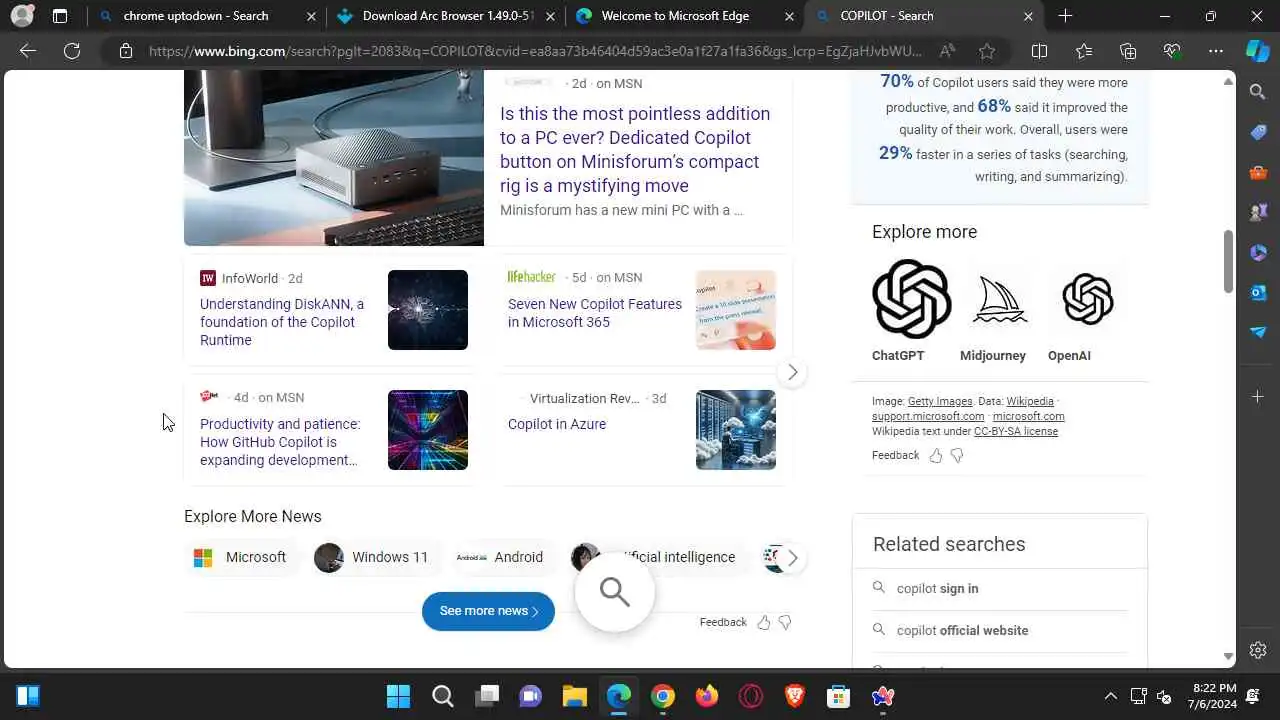This screenshot has width=1280, height=720.
Task: Thumbs up the news section feedback
Action: pyautogui.click(x=764, y=622)
